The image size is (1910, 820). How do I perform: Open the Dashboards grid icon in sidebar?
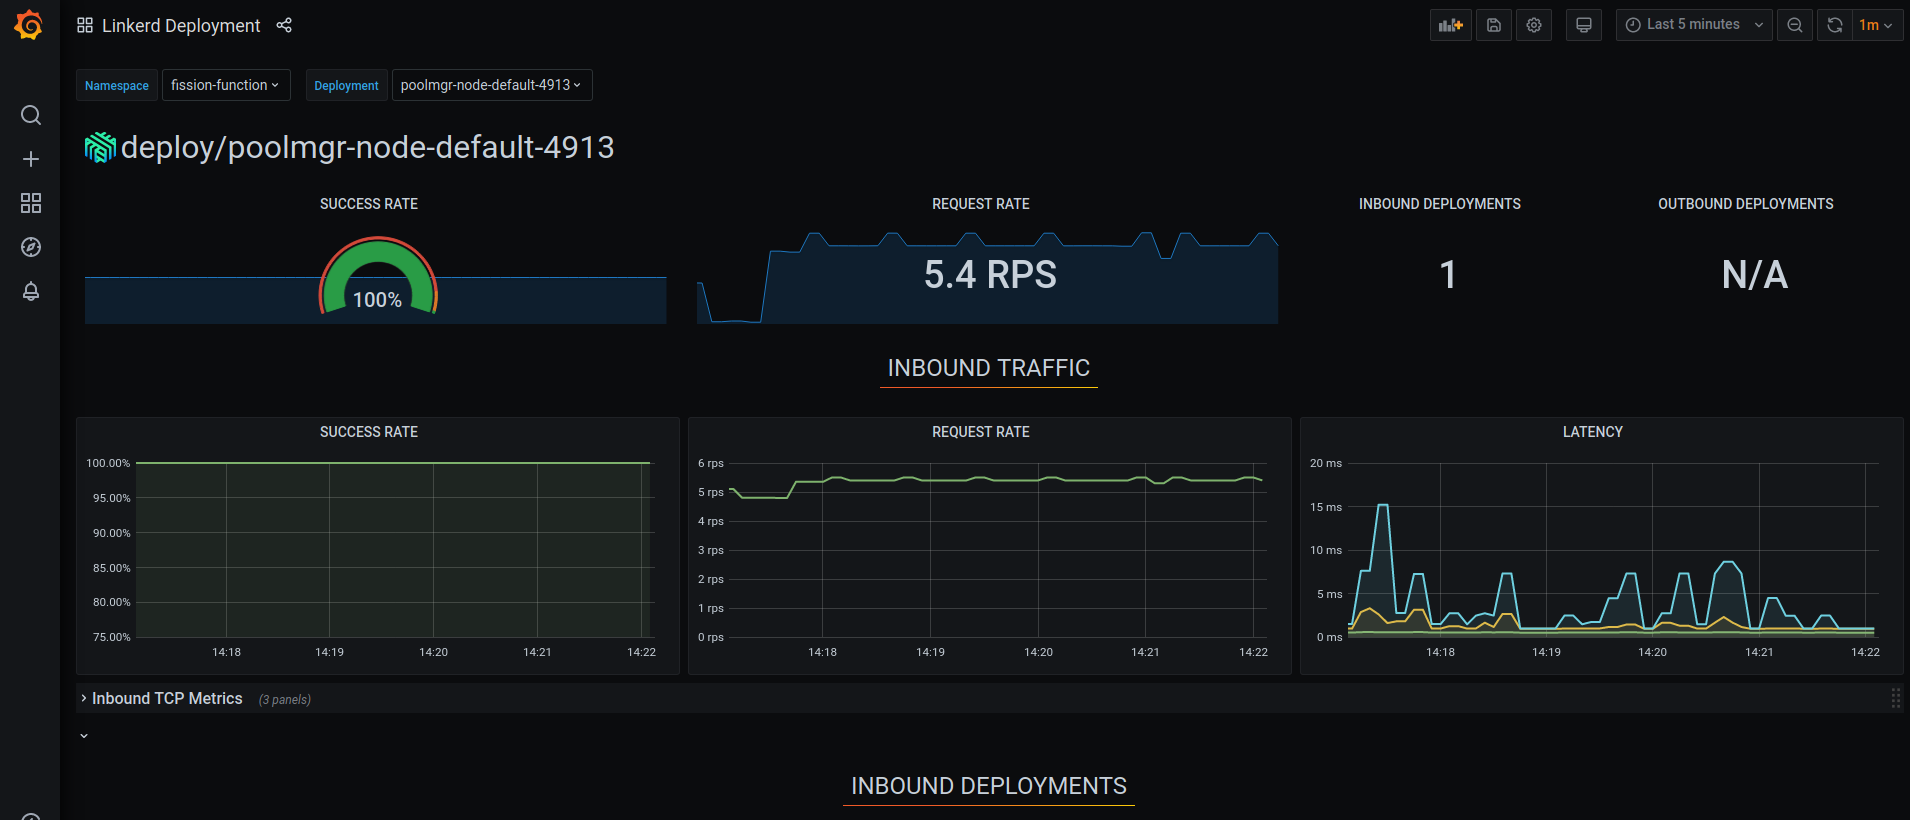coord(31,203)
